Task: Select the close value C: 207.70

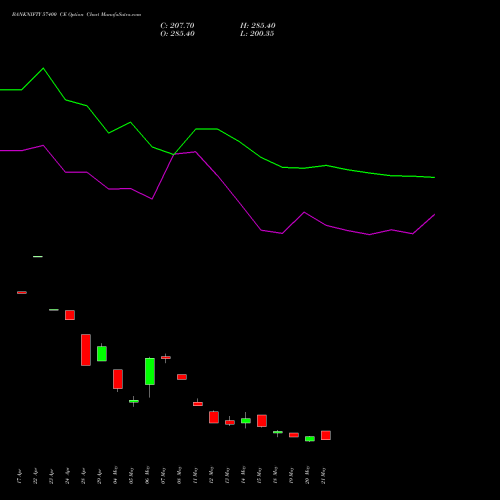Action: 177,26
